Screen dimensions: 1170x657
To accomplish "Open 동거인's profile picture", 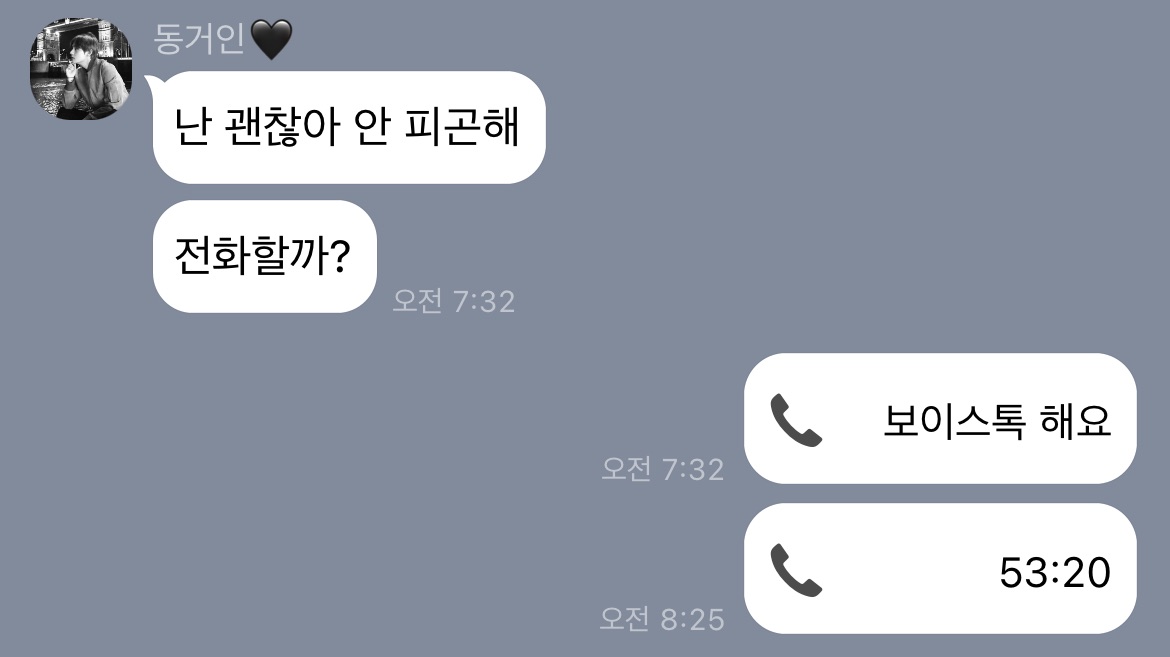I will tap(81, 69).
